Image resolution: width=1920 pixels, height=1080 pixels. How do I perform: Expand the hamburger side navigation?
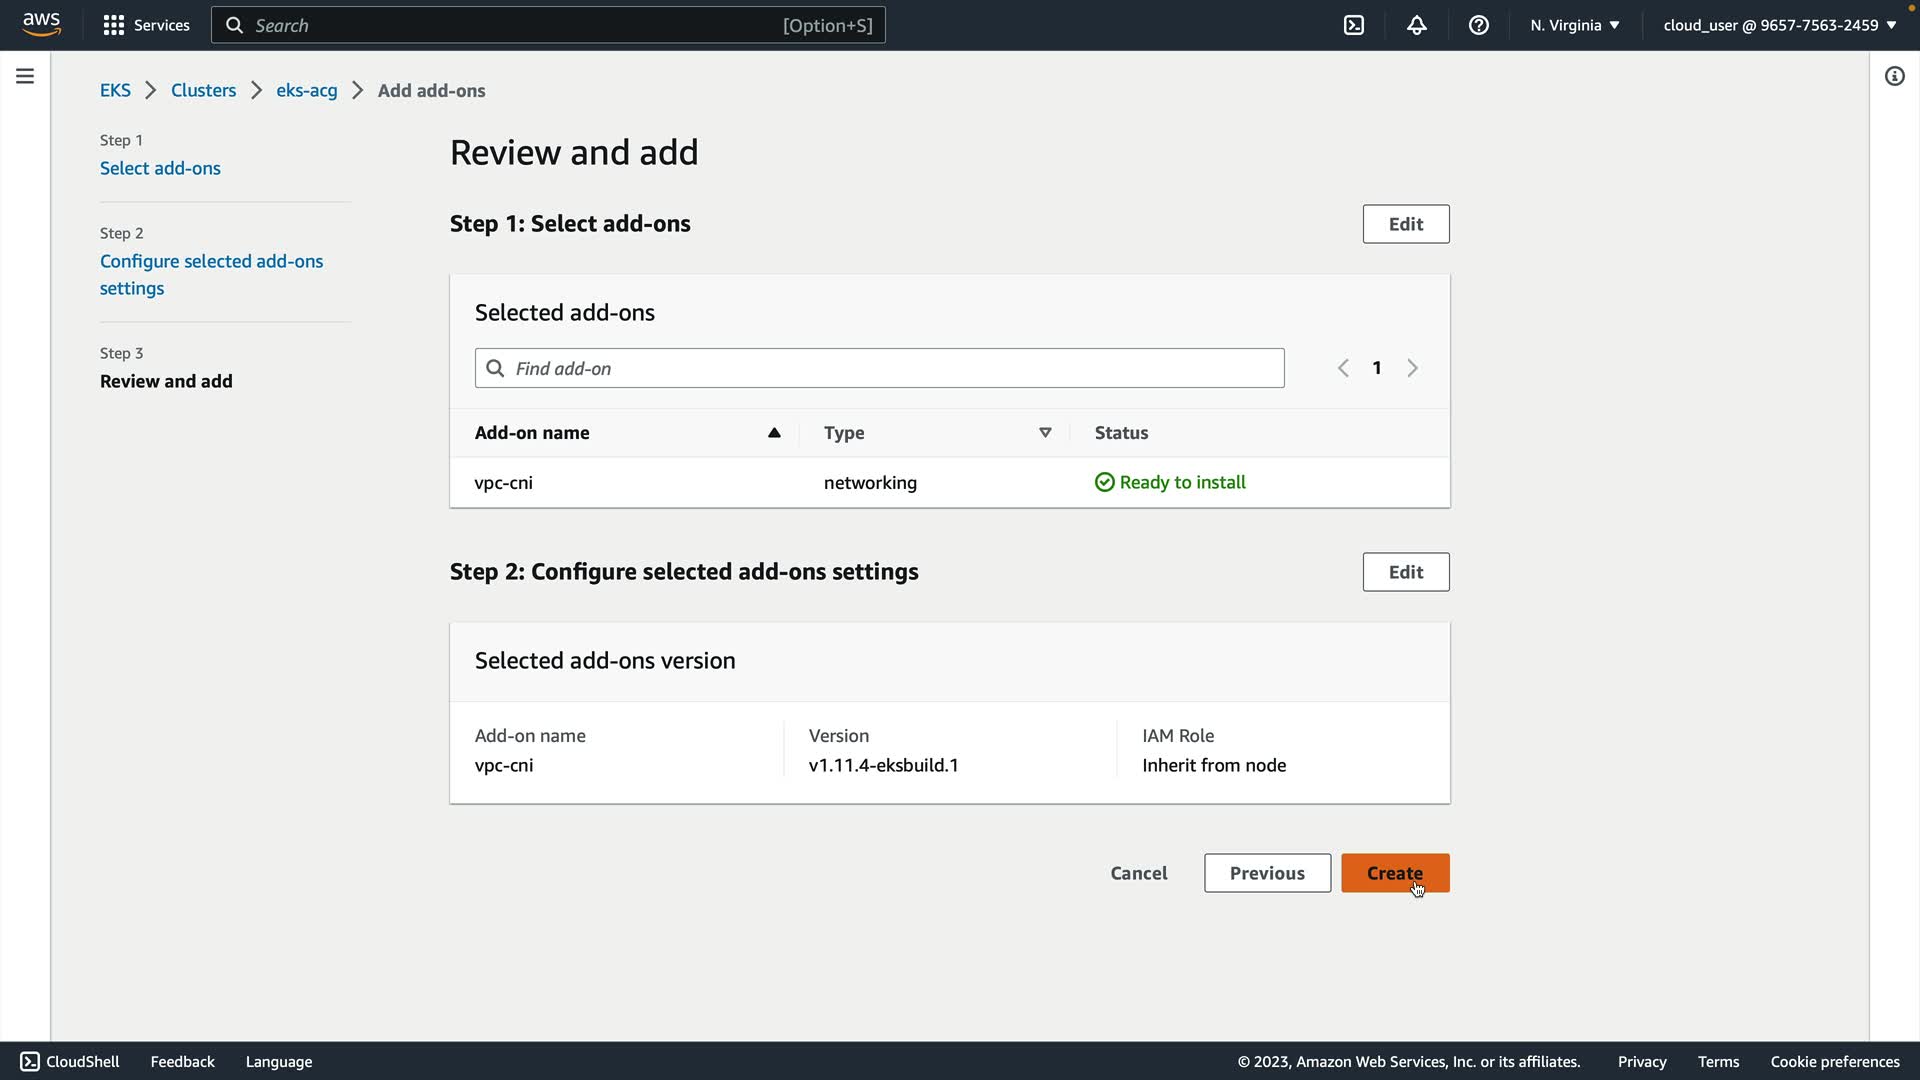pos(25,76)
